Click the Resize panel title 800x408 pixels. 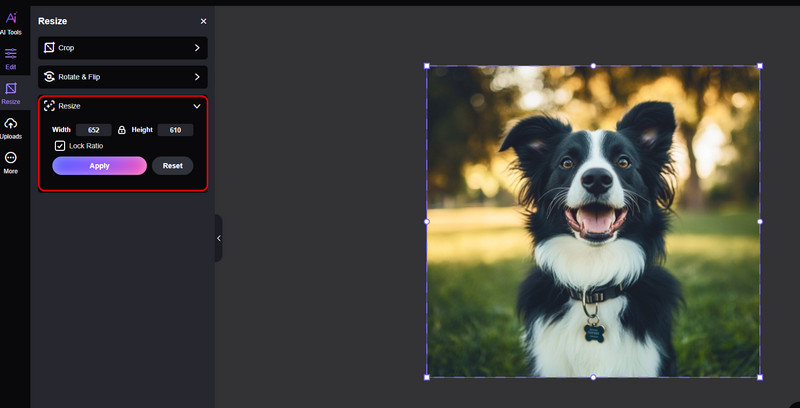pos(53,21)
